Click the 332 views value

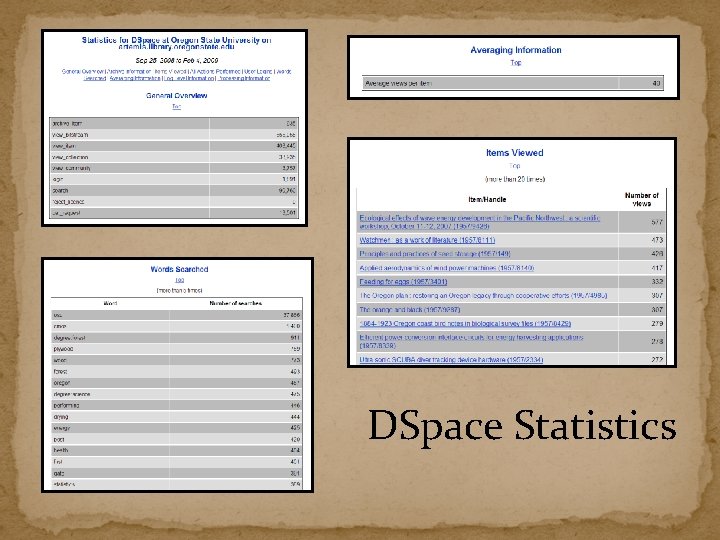[657, 281]
